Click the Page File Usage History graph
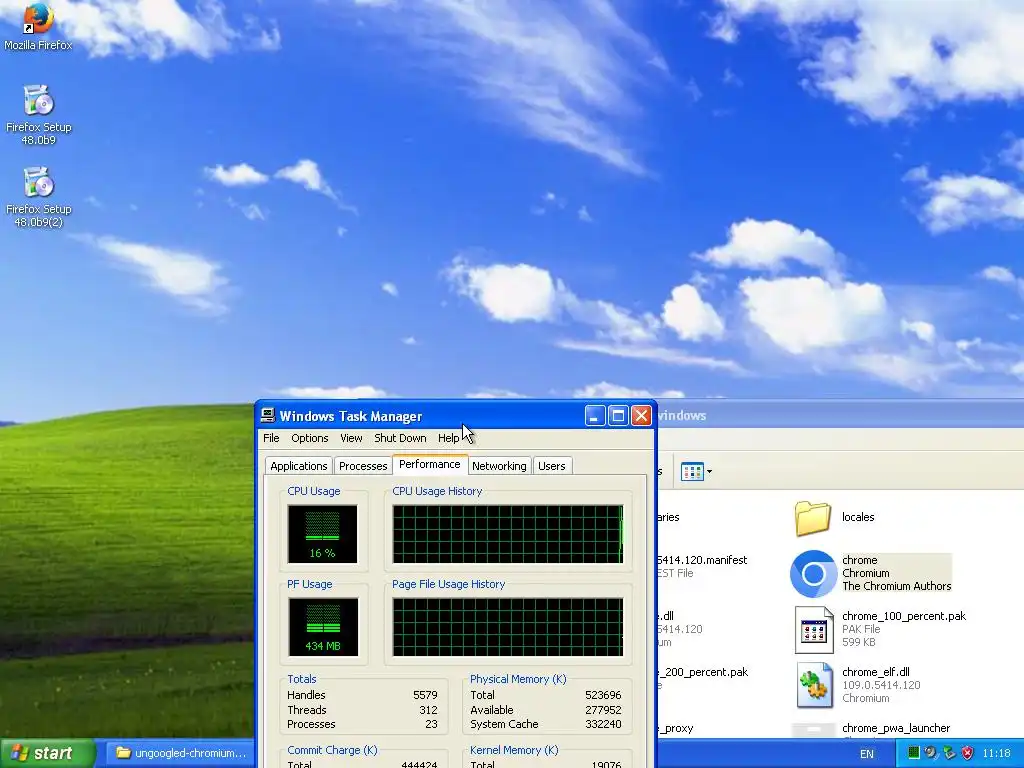Screen dimensions: 1024x768 coord(507,627)
